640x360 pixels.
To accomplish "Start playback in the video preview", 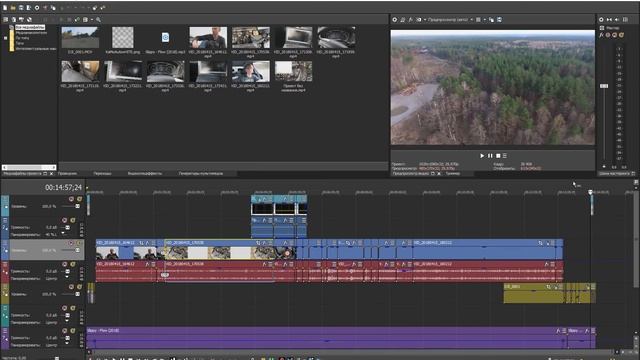I will click(x=482, y=156).
